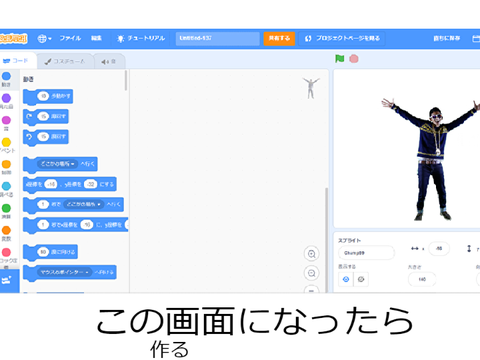Open どこかの場所 dropdown in へ行く block
Image resolution: width=480 pixels, height=360 pixels.
coord(57,164)
